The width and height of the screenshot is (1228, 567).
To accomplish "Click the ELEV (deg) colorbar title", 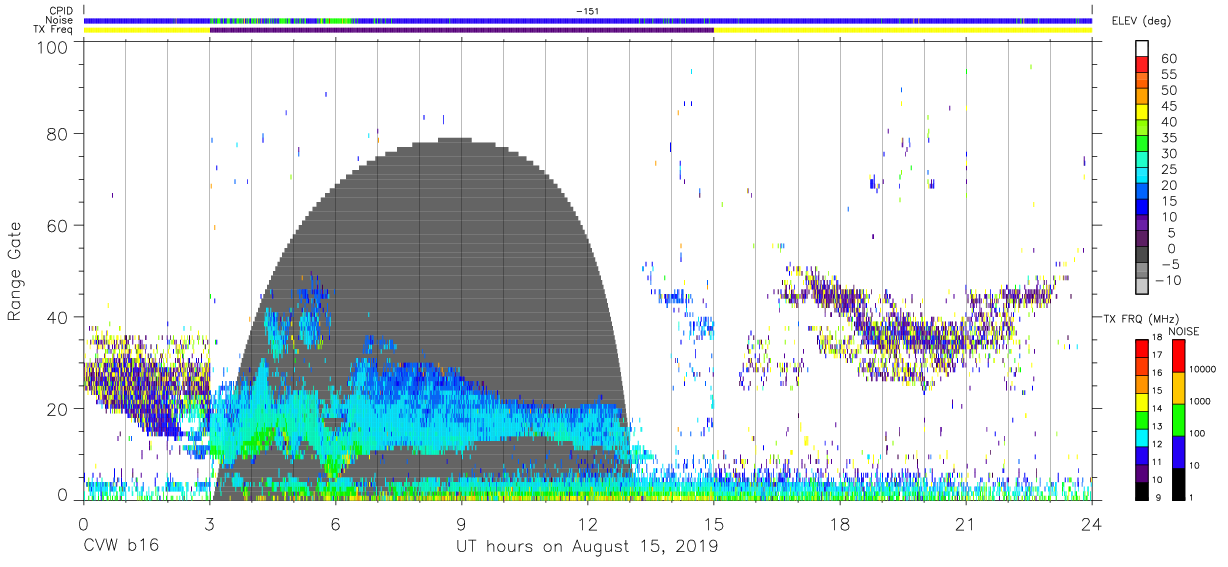I will [1141, 21].
